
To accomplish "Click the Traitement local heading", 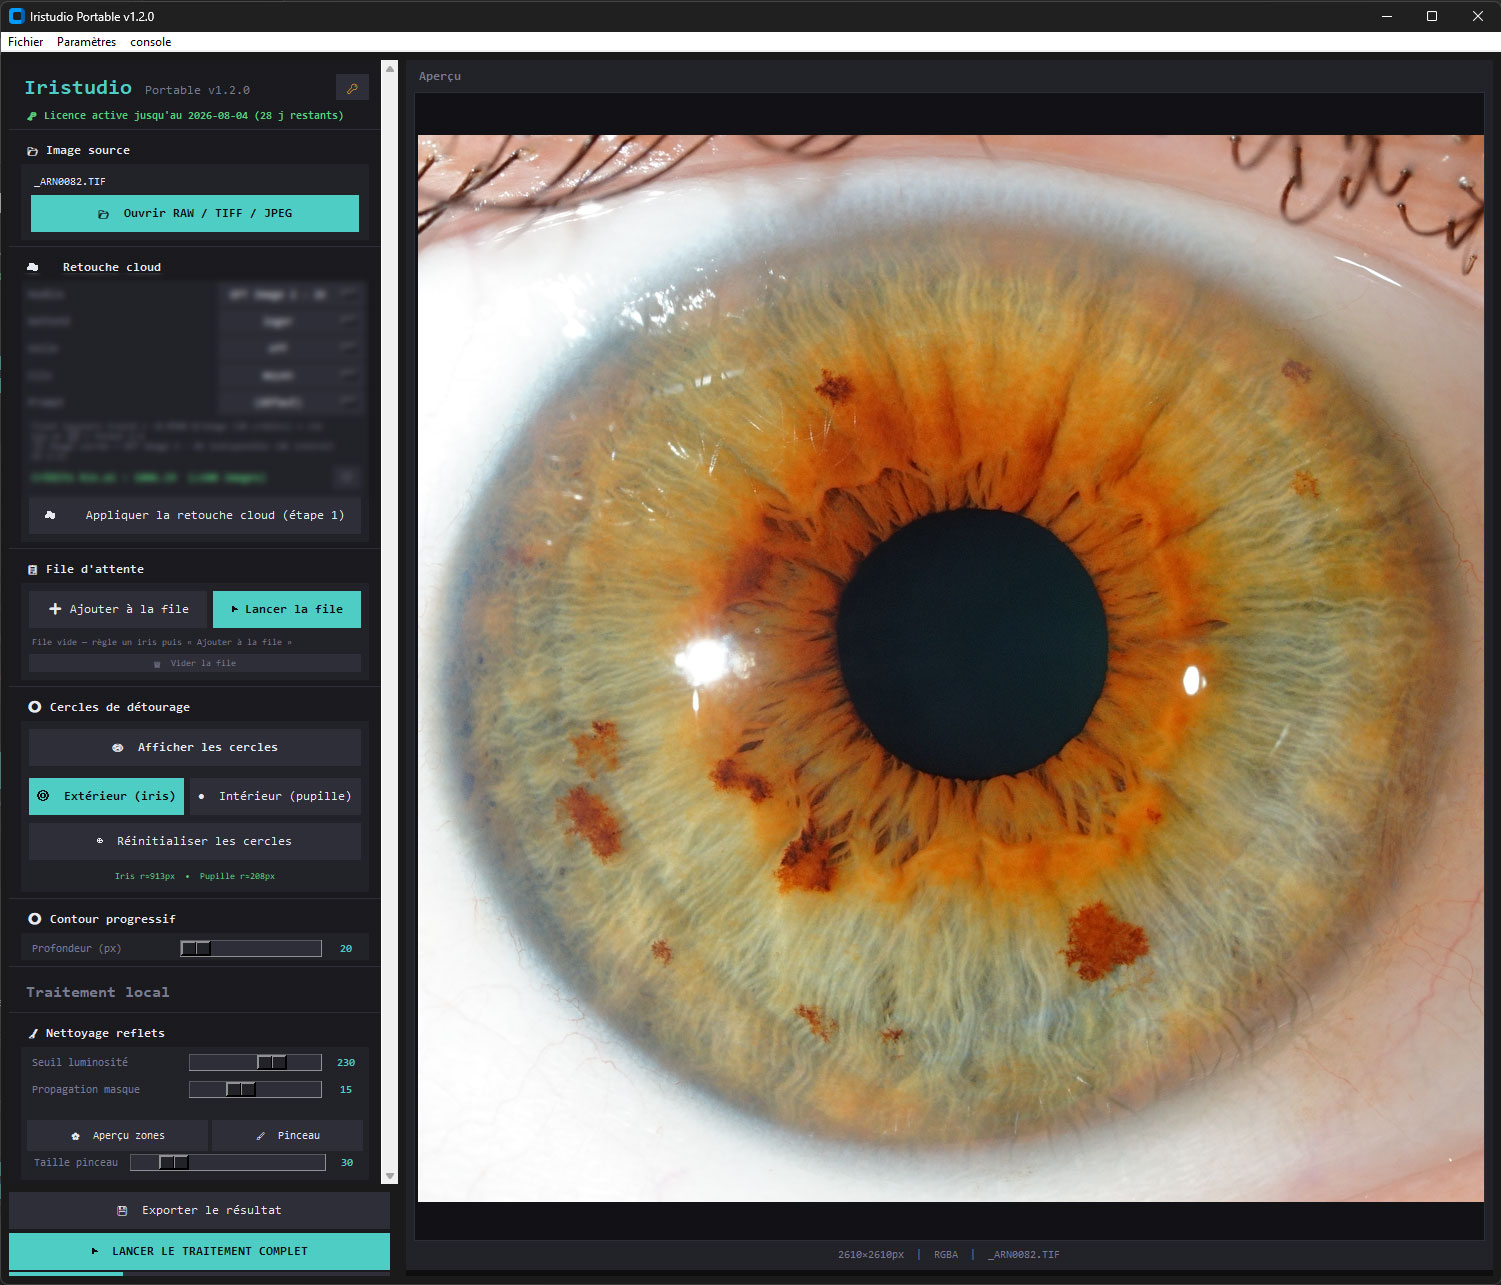I will (98, 992).
